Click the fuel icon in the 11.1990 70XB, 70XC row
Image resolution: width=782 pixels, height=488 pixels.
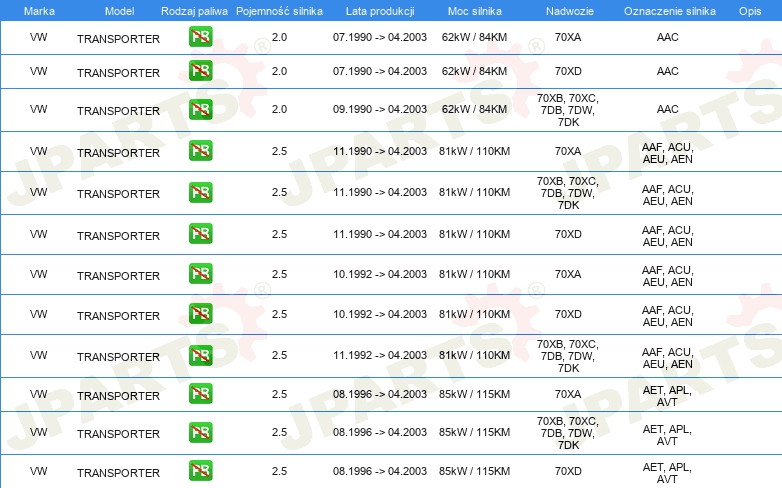200,192
